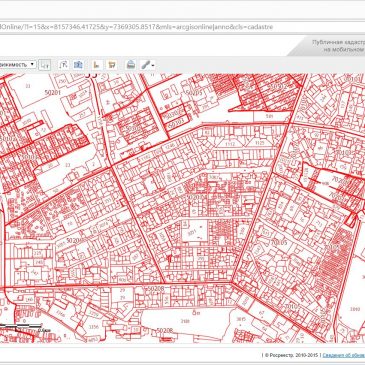Screen dimensions: 365x365
Task: Open the link sharing tool dropdown
Action: coord(147,65)
